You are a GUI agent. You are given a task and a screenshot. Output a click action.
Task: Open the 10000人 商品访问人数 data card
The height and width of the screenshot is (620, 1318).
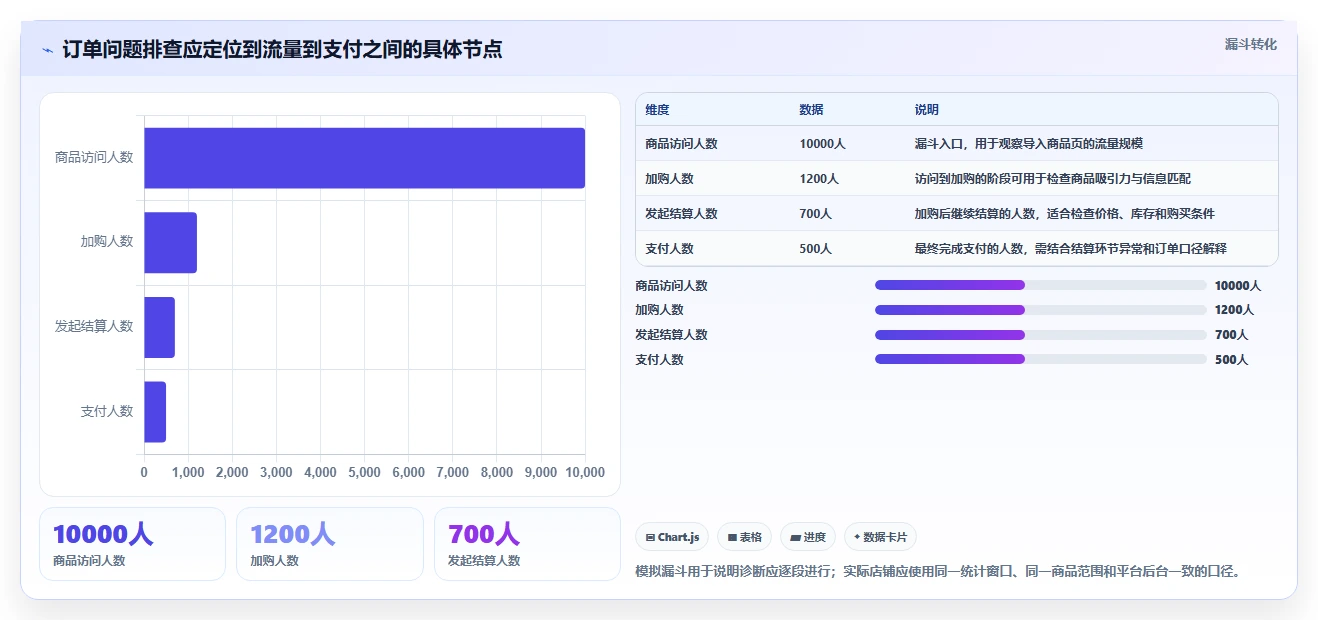132,544
